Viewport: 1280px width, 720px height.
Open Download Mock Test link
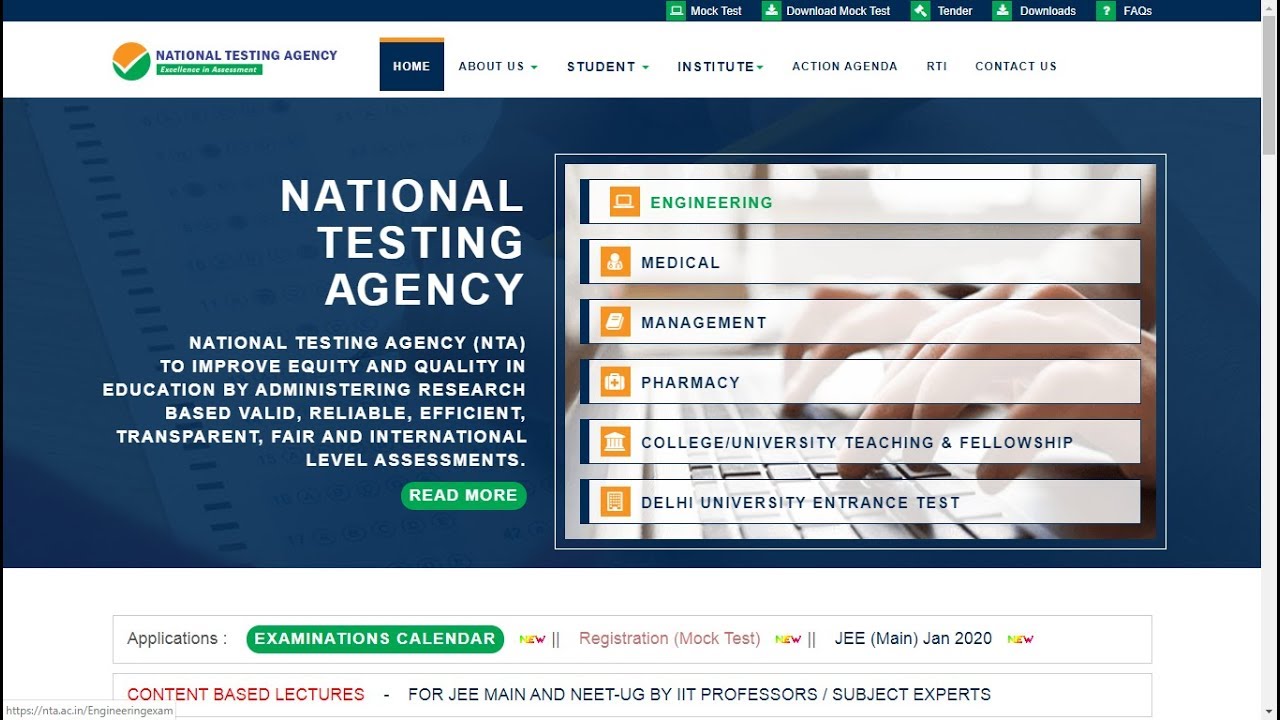point(838,11)
